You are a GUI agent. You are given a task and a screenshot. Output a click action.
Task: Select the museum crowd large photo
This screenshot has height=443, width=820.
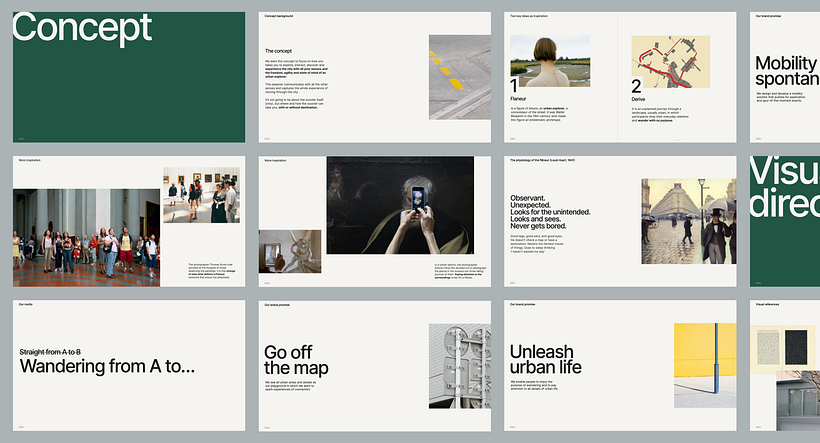pos(87,237)
